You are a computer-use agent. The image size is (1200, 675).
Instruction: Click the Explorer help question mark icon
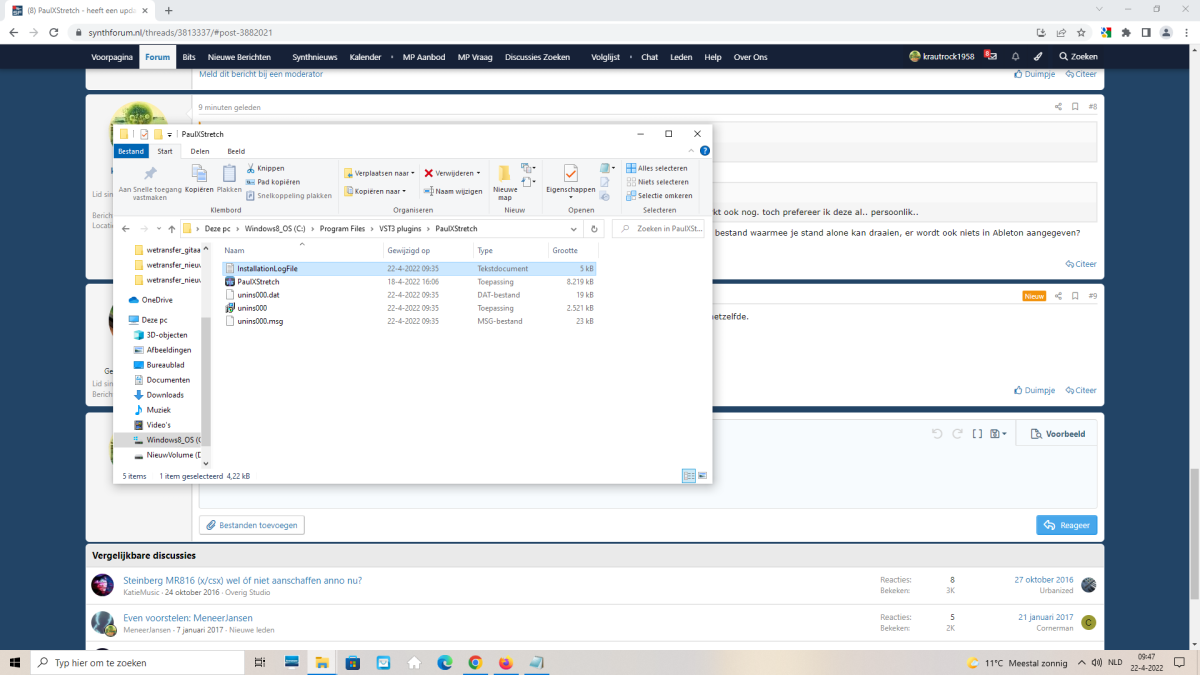coord(704,151)
